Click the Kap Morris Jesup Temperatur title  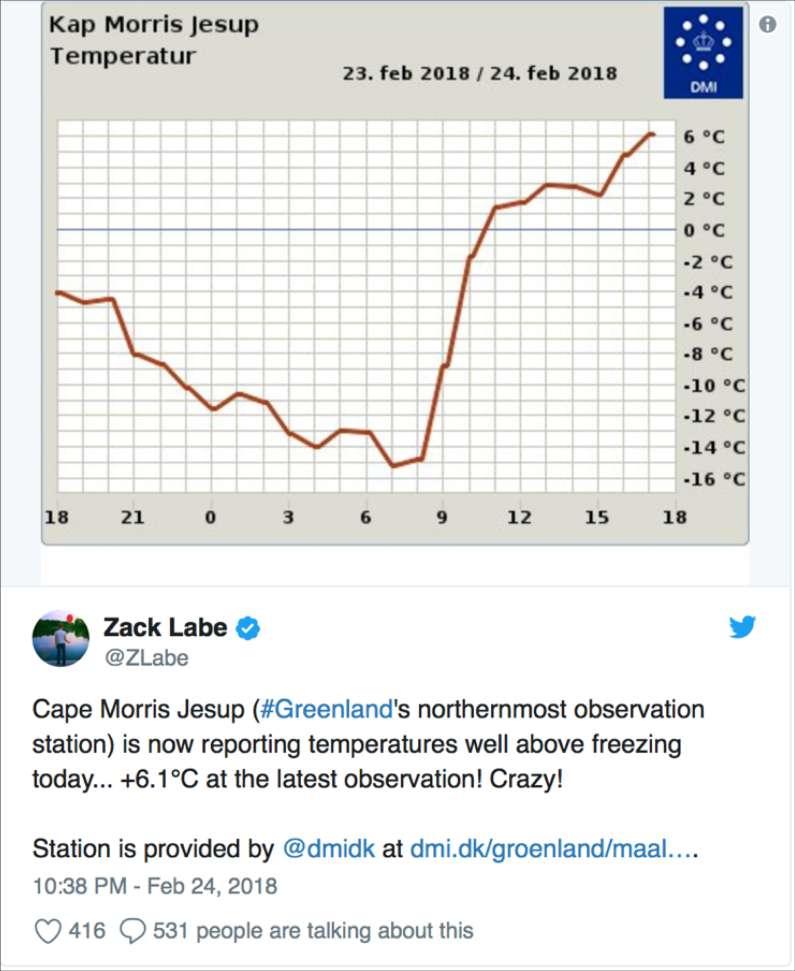[x=154, y=40]
